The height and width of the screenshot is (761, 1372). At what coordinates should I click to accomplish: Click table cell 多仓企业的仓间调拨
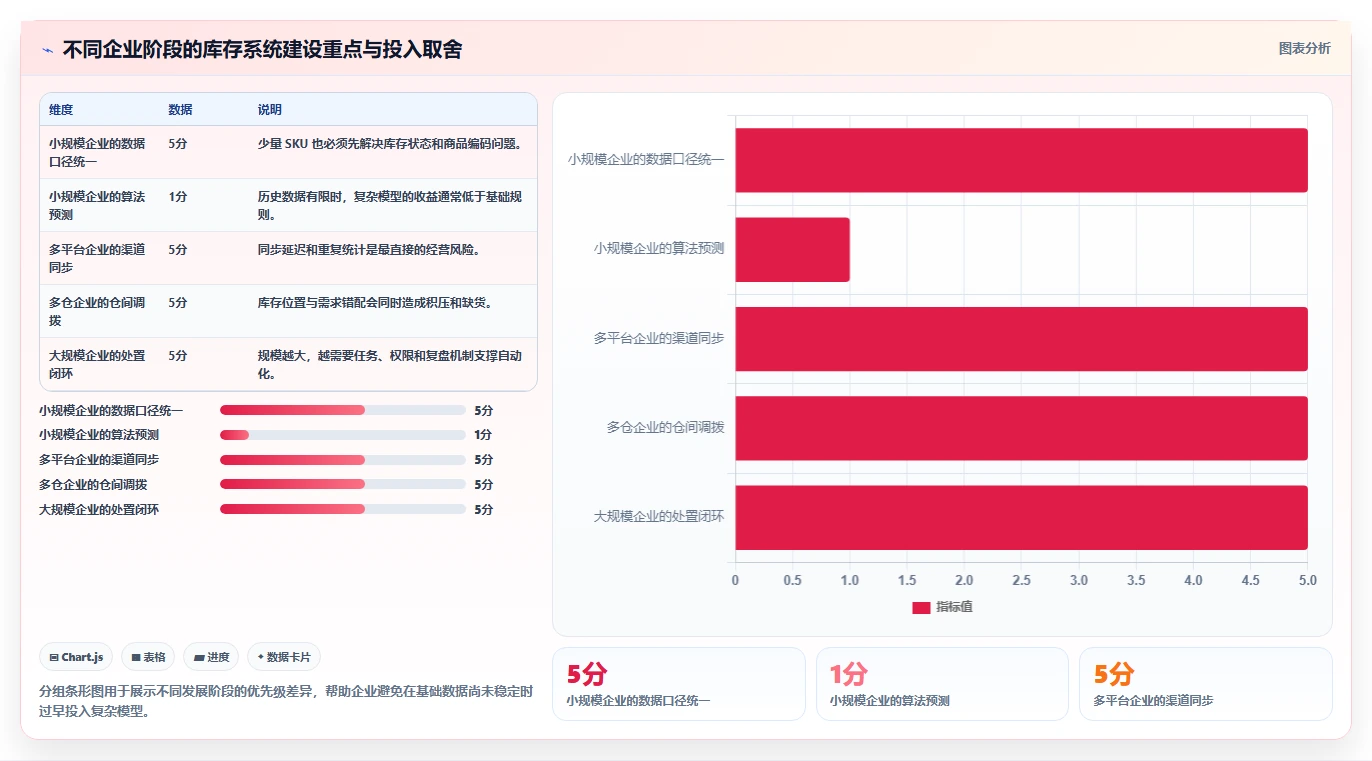(x=98, y=311)
